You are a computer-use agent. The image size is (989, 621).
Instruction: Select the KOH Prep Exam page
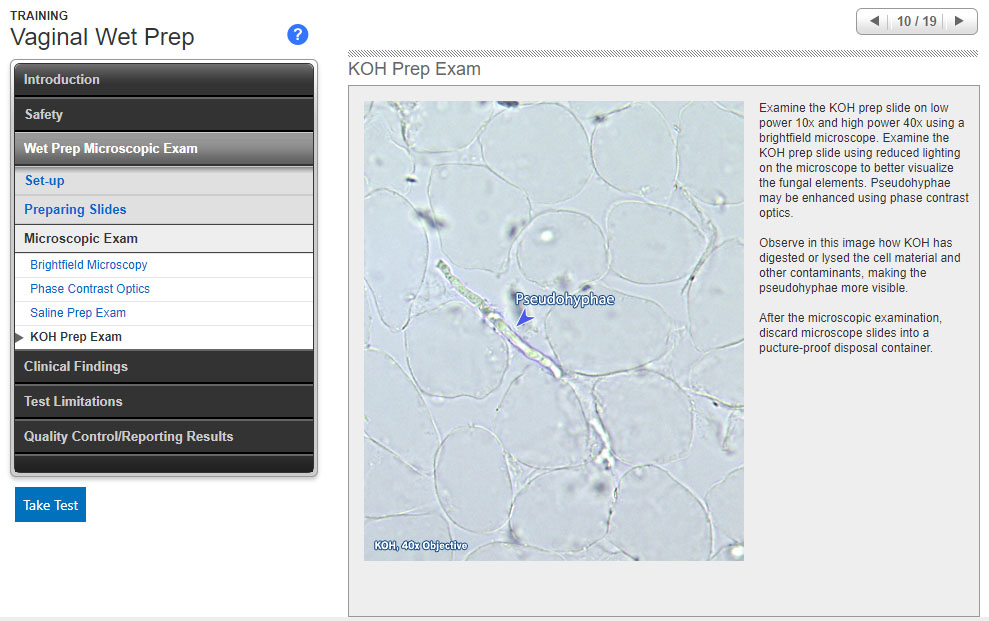[76, 337]
